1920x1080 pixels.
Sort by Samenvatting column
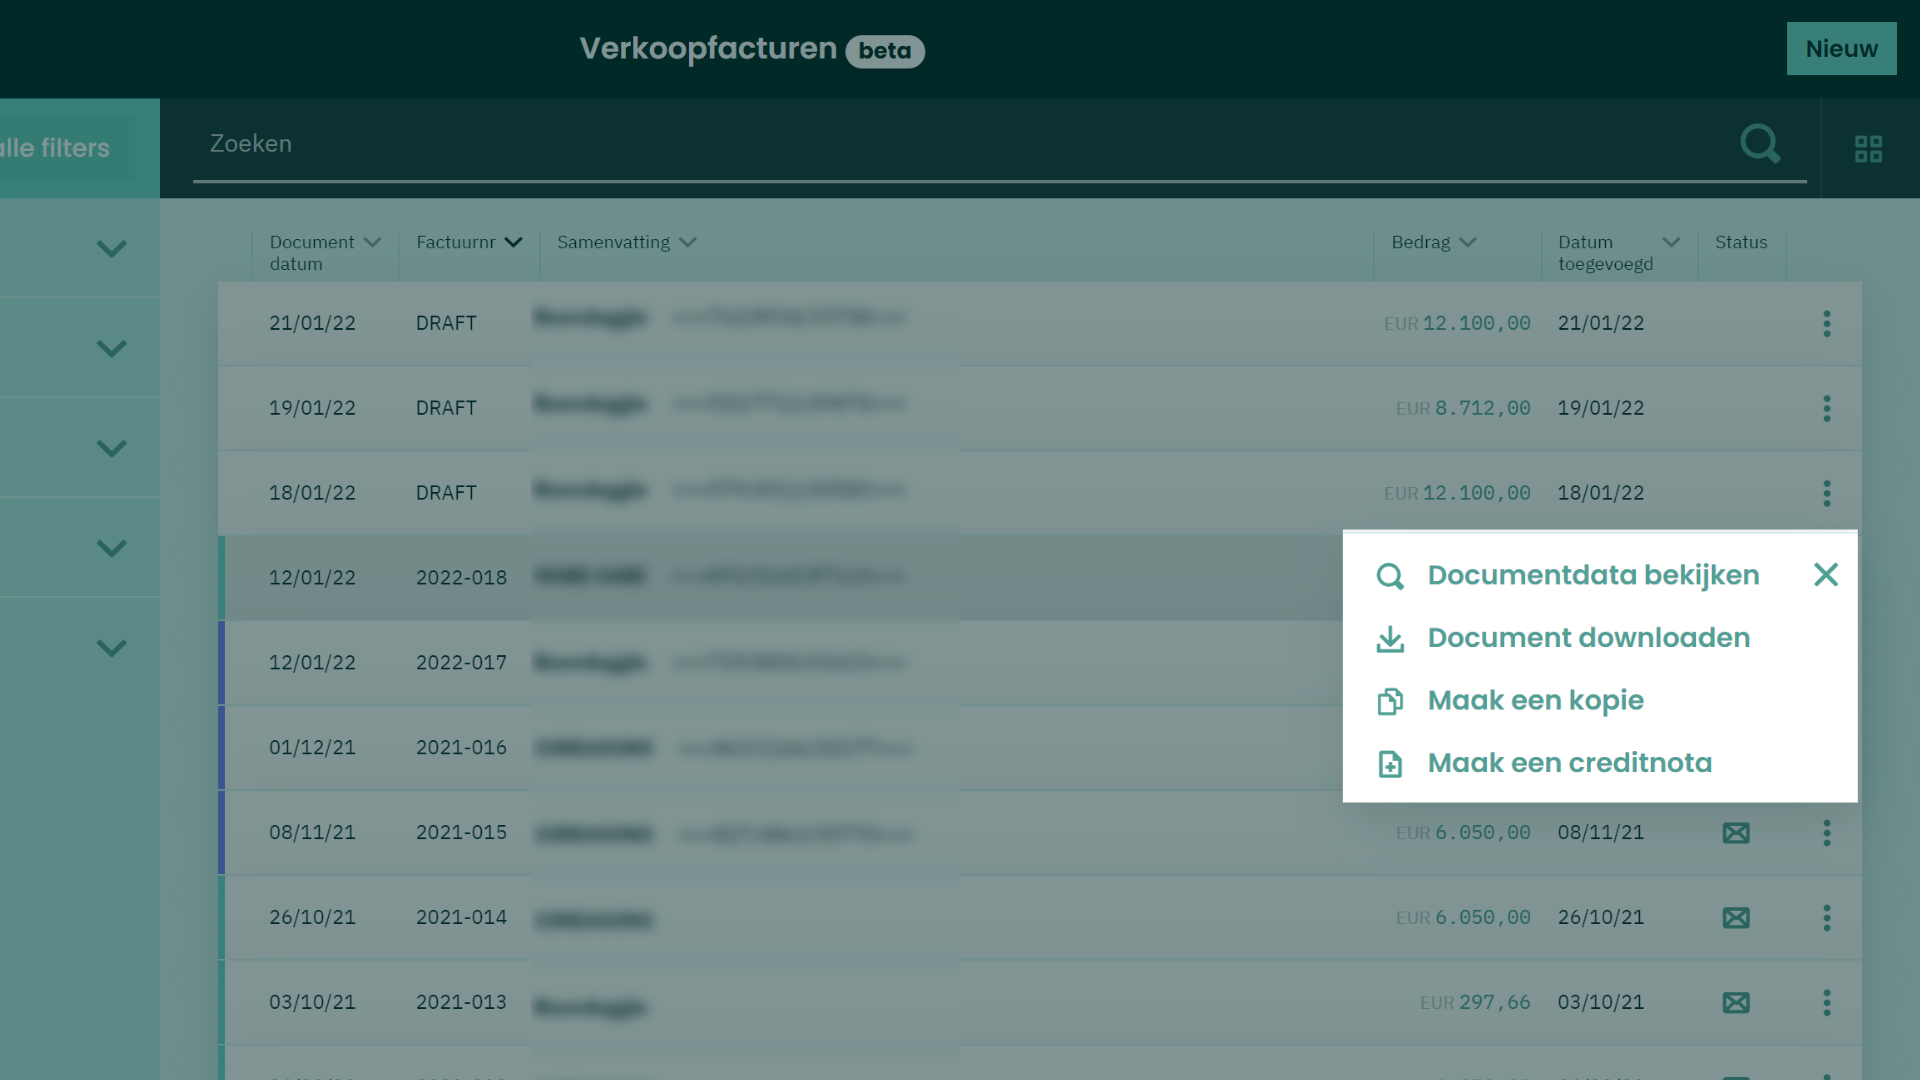coord(626,242)
